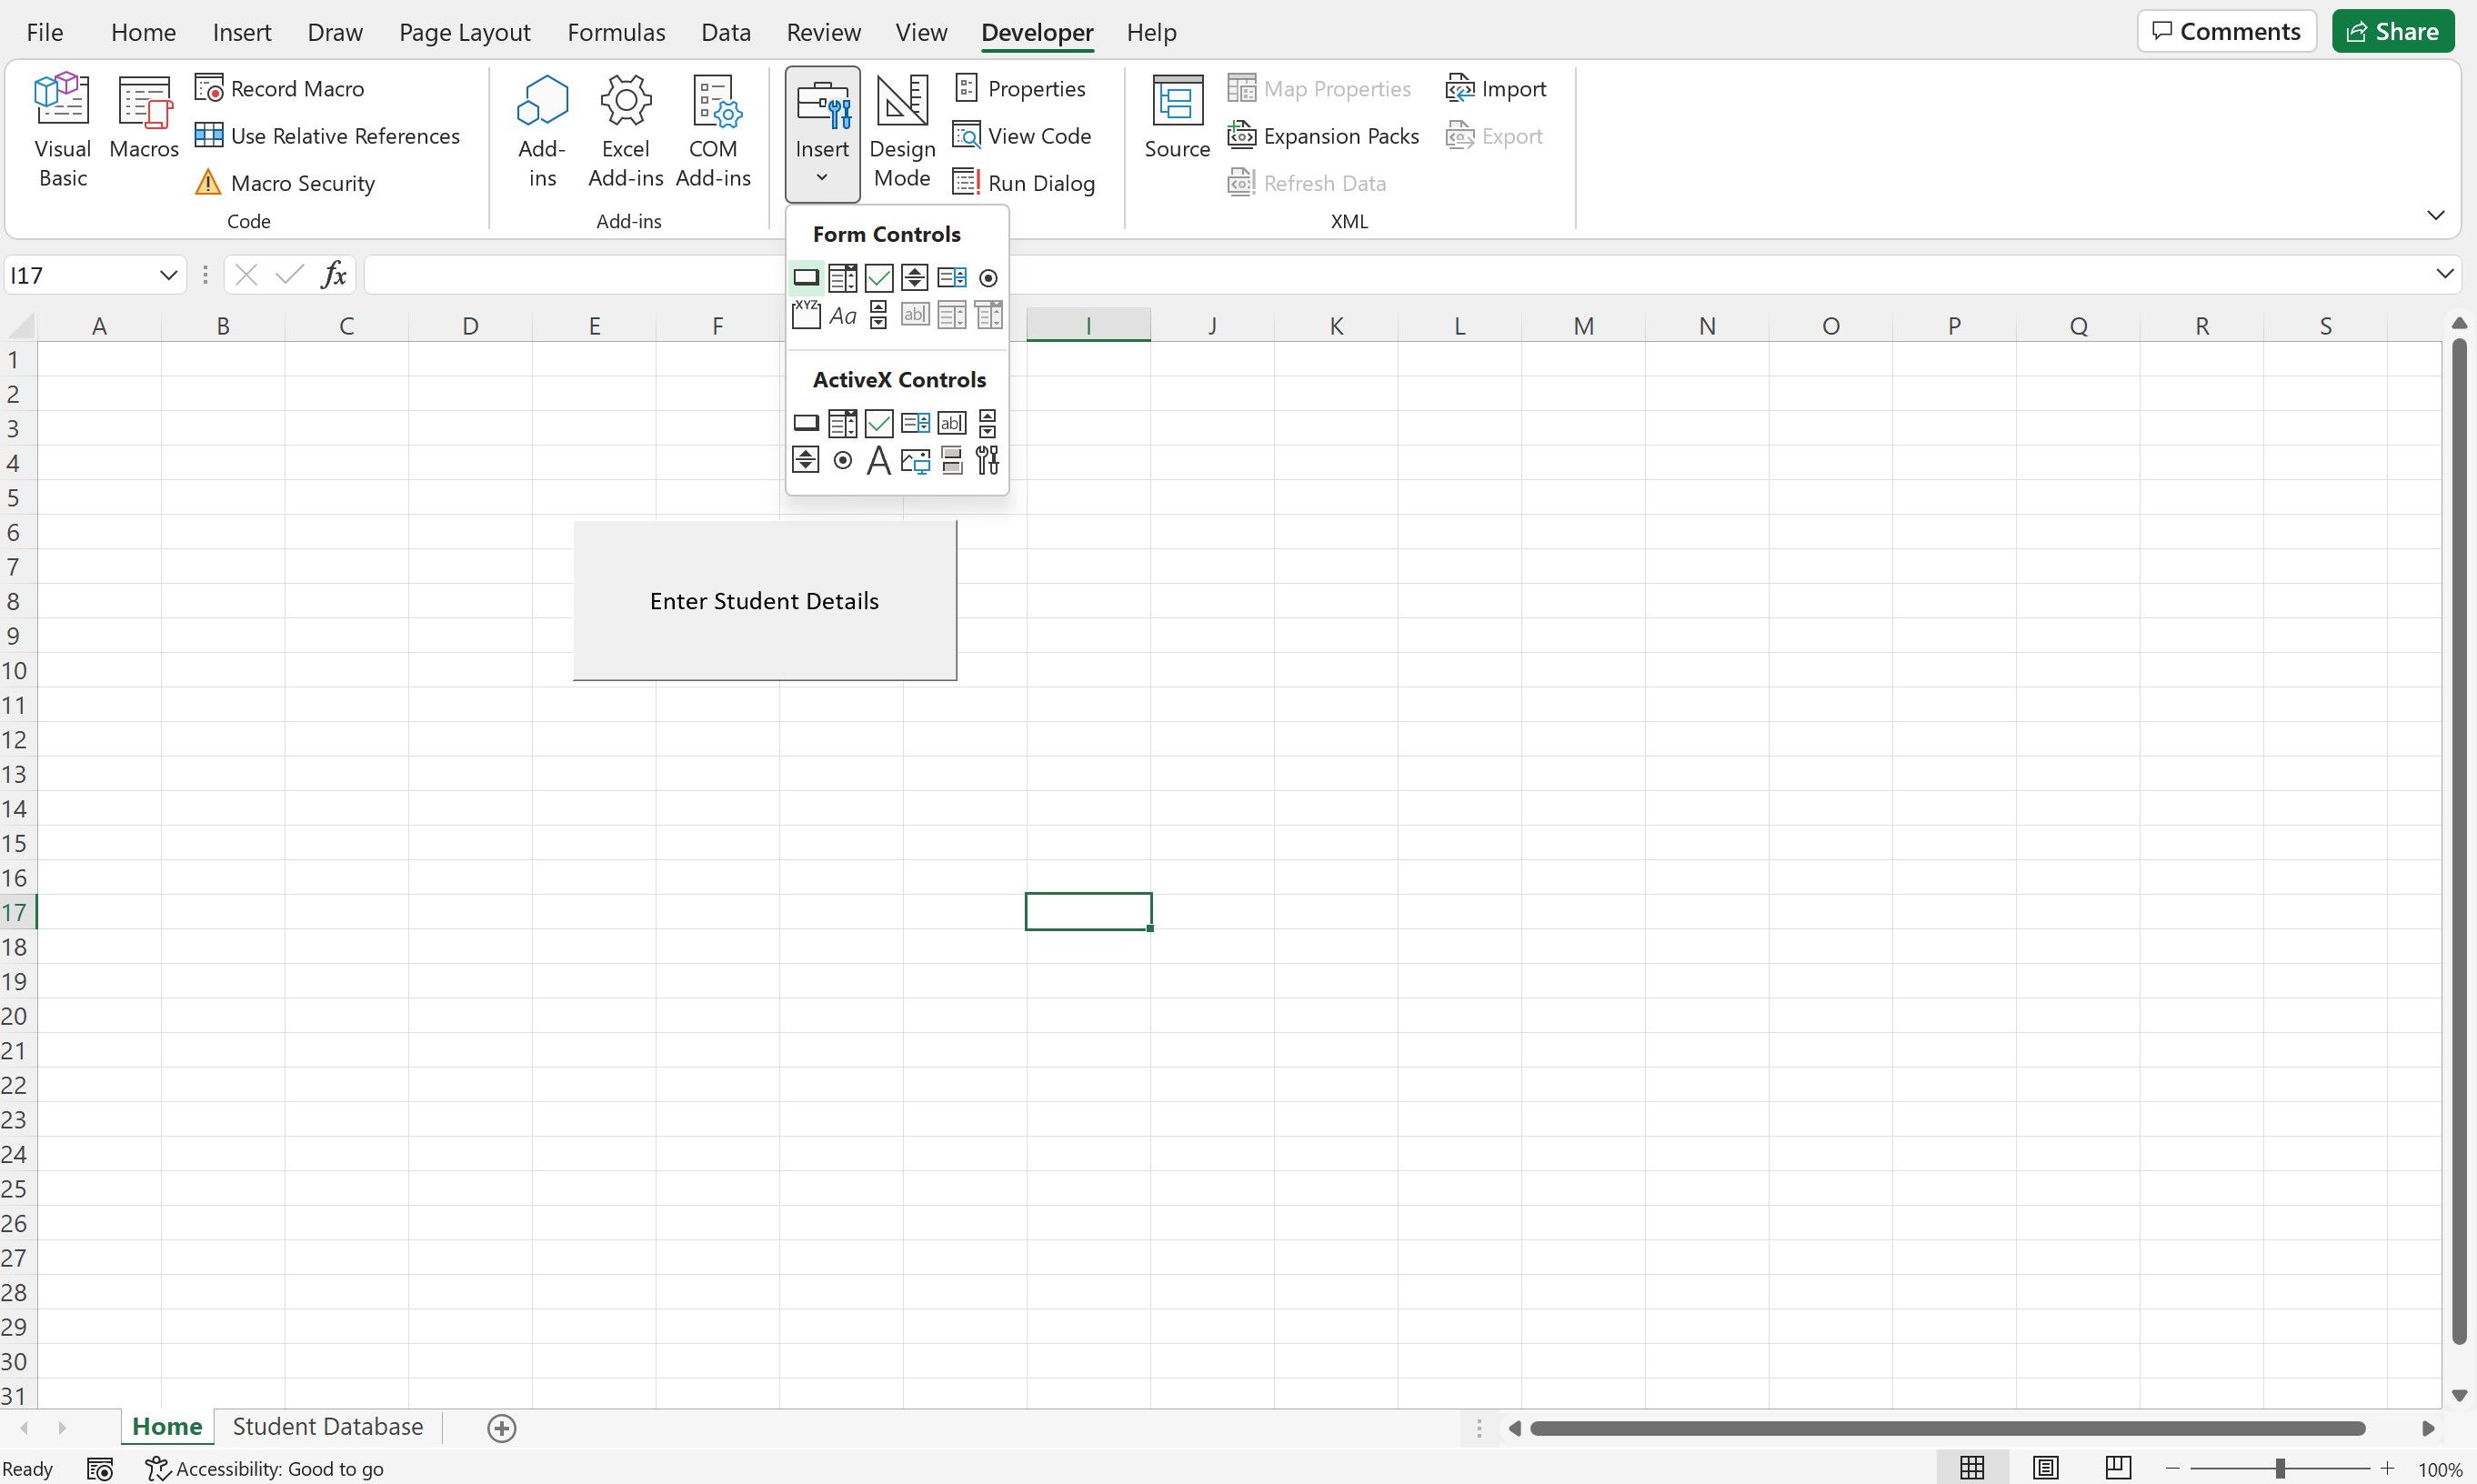The height and width of the screenshot is (1484, 2477).
Task: Switch to Student Database sheet tab
Action: pos(328,1426)
